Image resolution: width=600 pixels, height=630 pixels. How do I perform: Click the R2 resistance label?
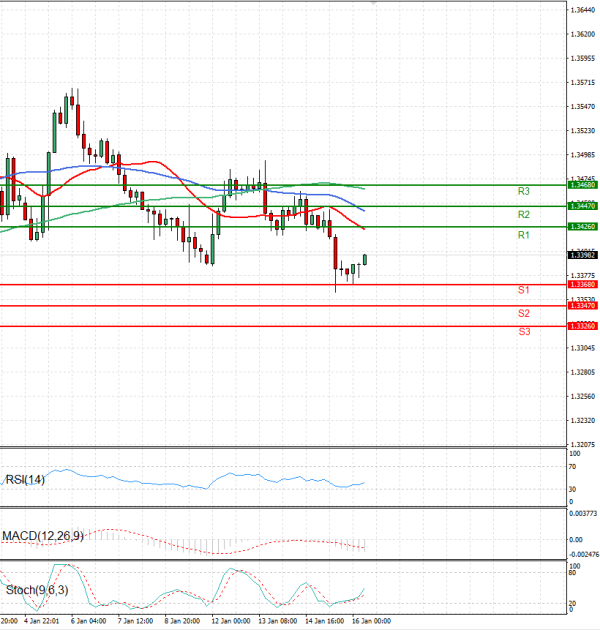[523, 215]
